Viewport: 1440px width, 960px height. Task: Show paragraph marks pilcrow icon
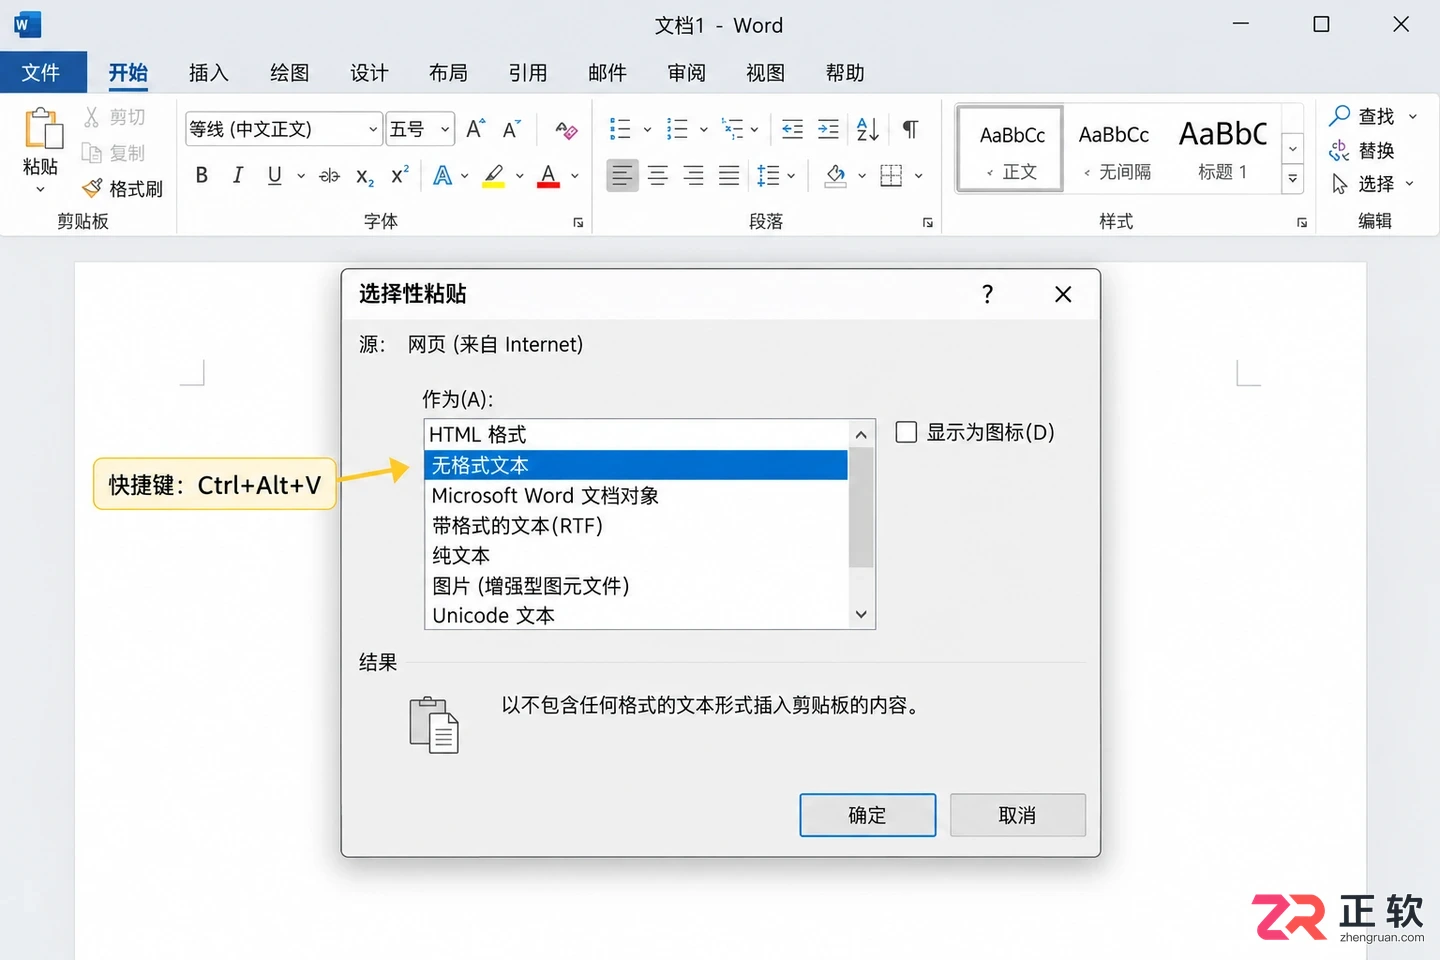coord(910,129)
